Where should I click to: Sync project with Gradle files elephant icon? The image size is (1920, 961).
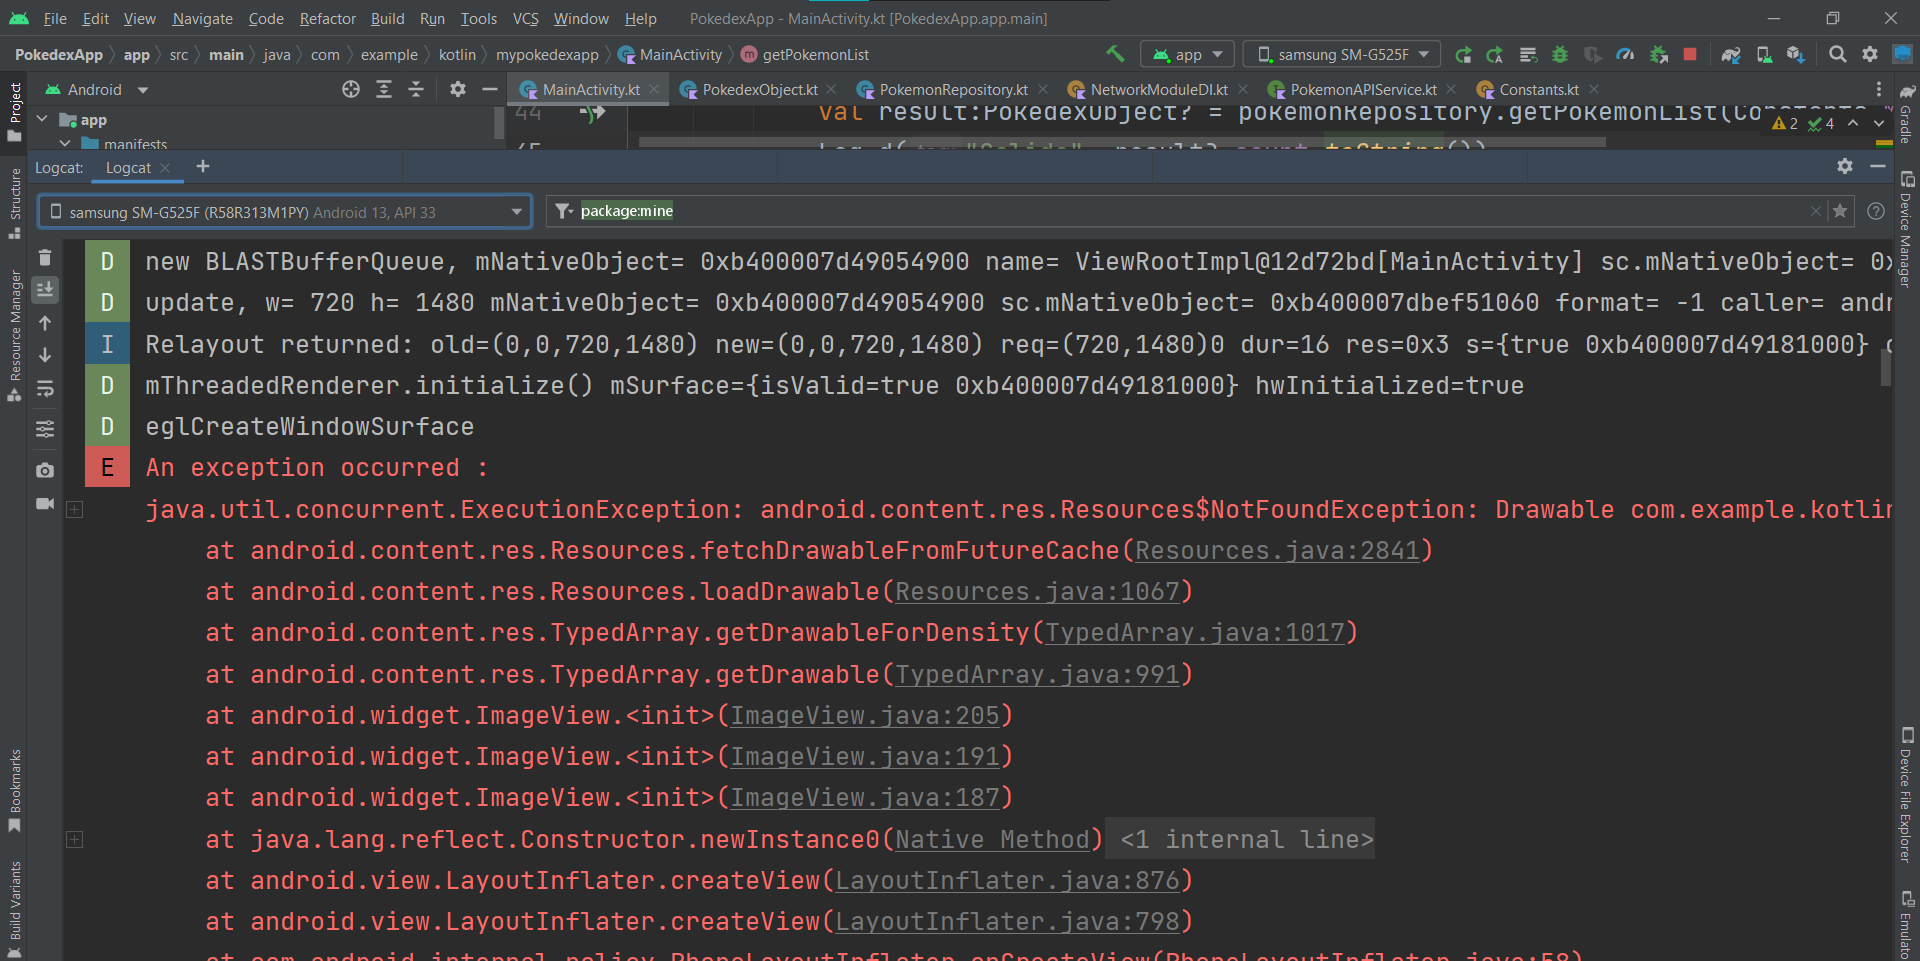pos(1731,55)
